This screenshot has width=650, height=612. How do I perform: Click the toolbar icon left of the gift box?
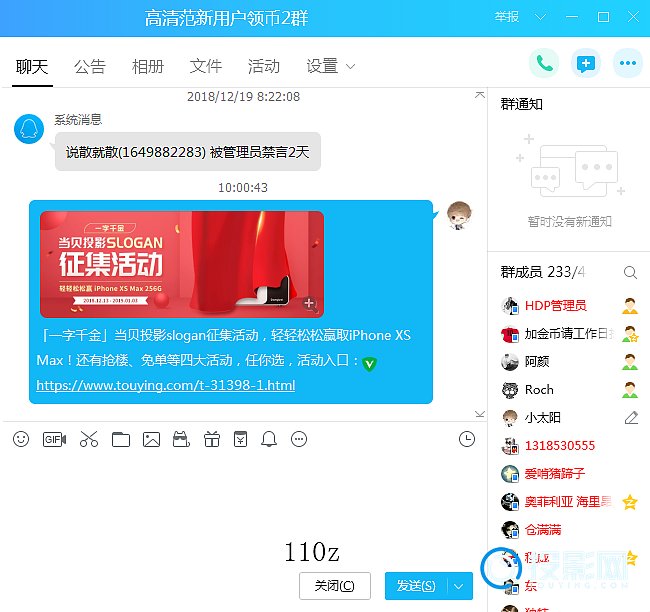point(181,439)
